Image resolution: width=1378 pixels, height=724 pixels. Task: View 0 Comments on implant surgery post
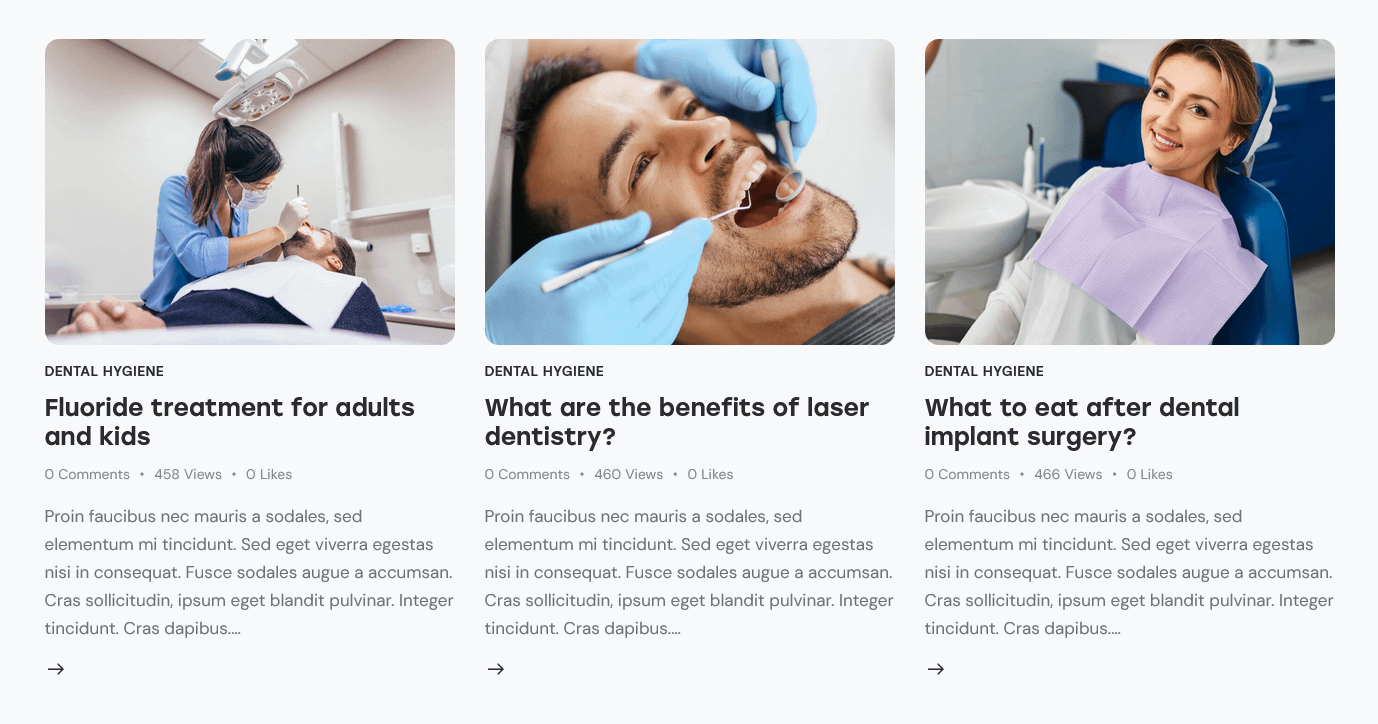pos(967,474)
